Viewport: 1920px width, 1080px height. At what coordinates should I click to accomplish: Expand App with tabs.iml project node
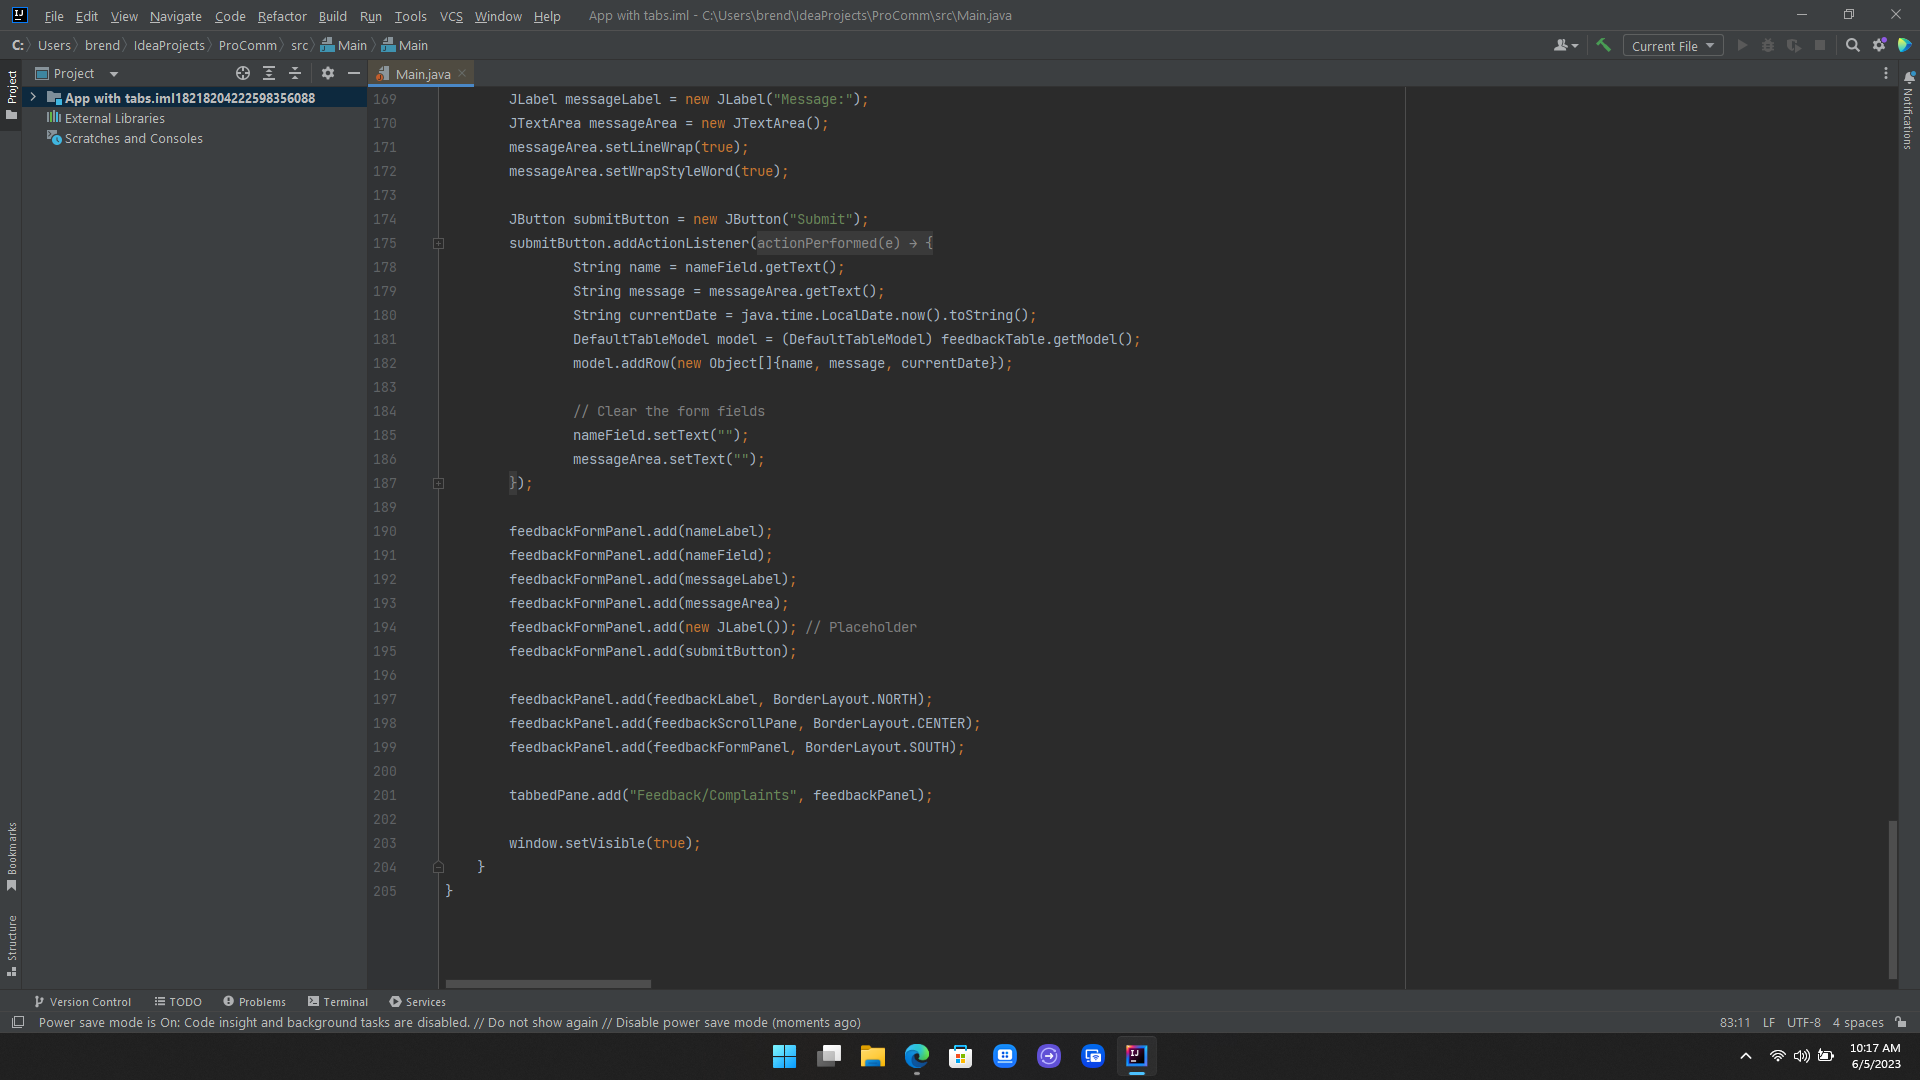click(33, 97)
